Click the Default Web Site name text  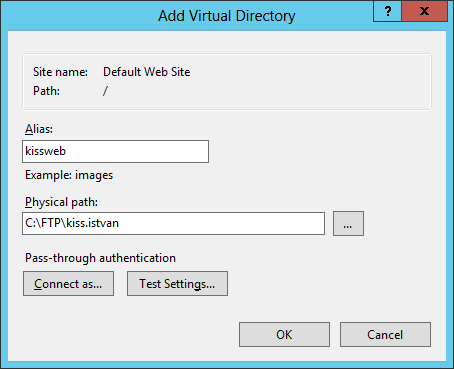tap(147, 72)
